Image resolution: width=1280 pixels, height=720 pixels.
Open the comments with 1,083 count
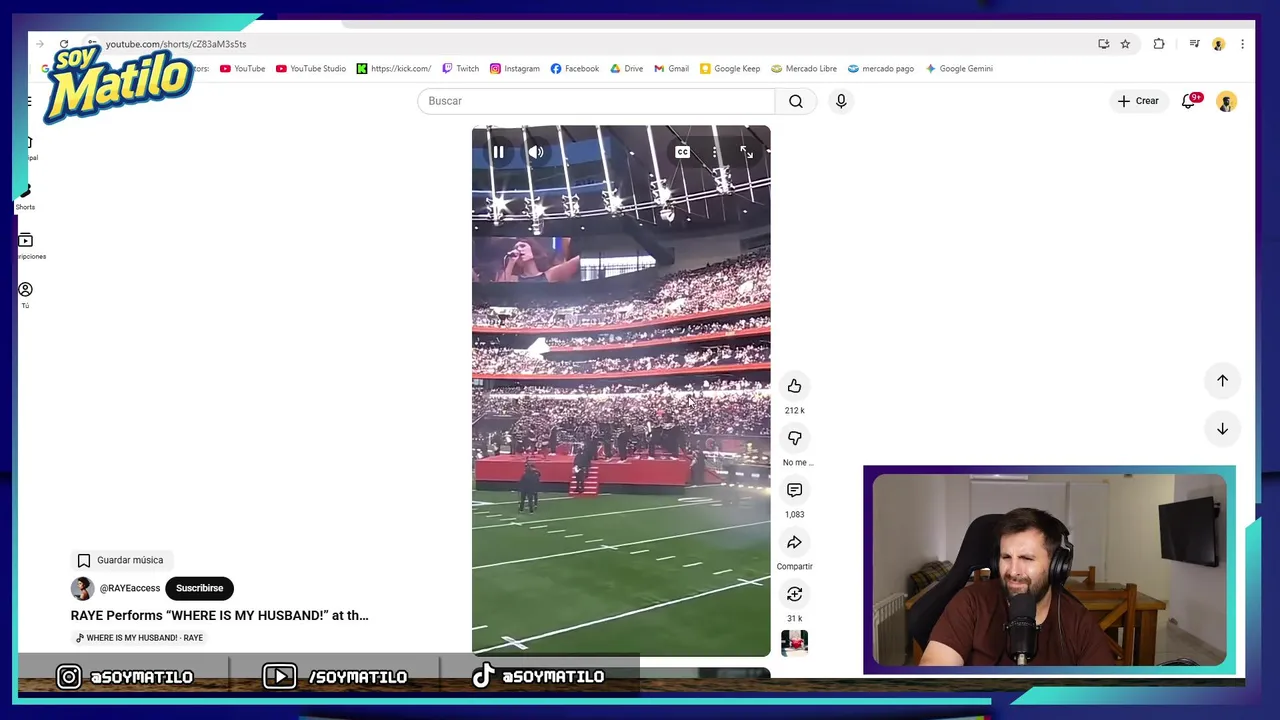[794, 490]
